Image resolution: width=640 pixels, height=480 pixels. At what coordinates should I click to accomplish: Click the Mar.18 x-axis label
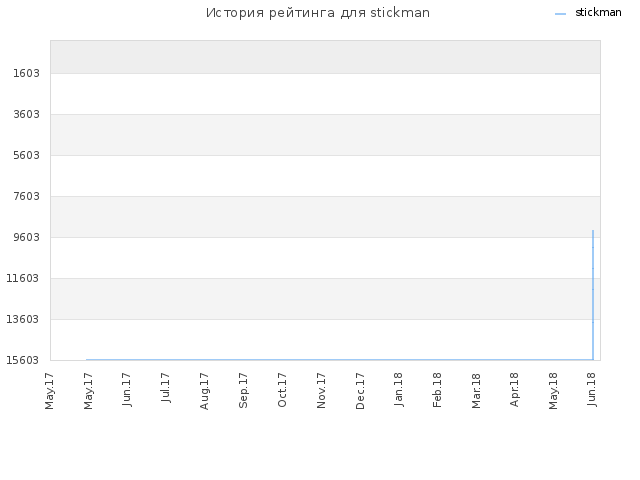(476, 391)
